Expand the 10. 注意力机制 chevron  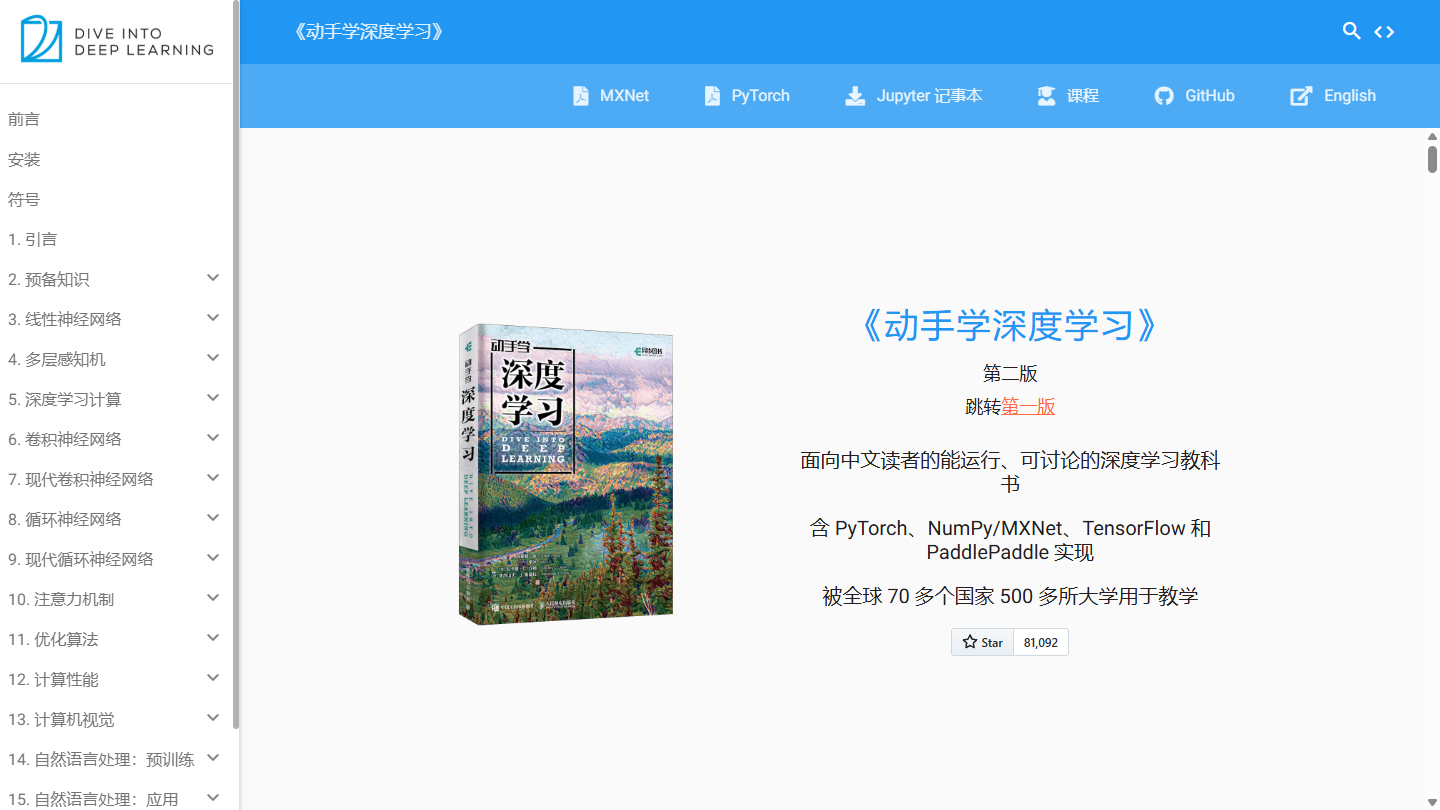click(213, 598)
